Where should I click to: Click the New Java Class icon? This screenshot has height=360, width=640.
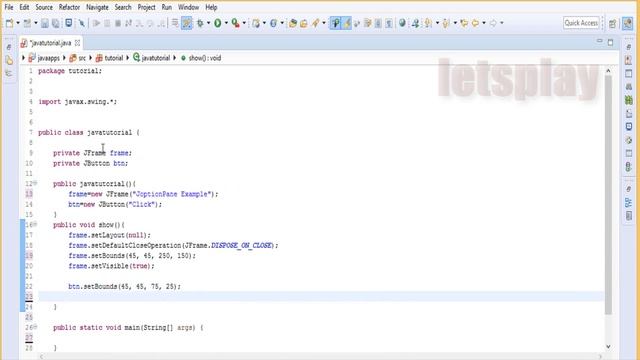coord(273,23)
